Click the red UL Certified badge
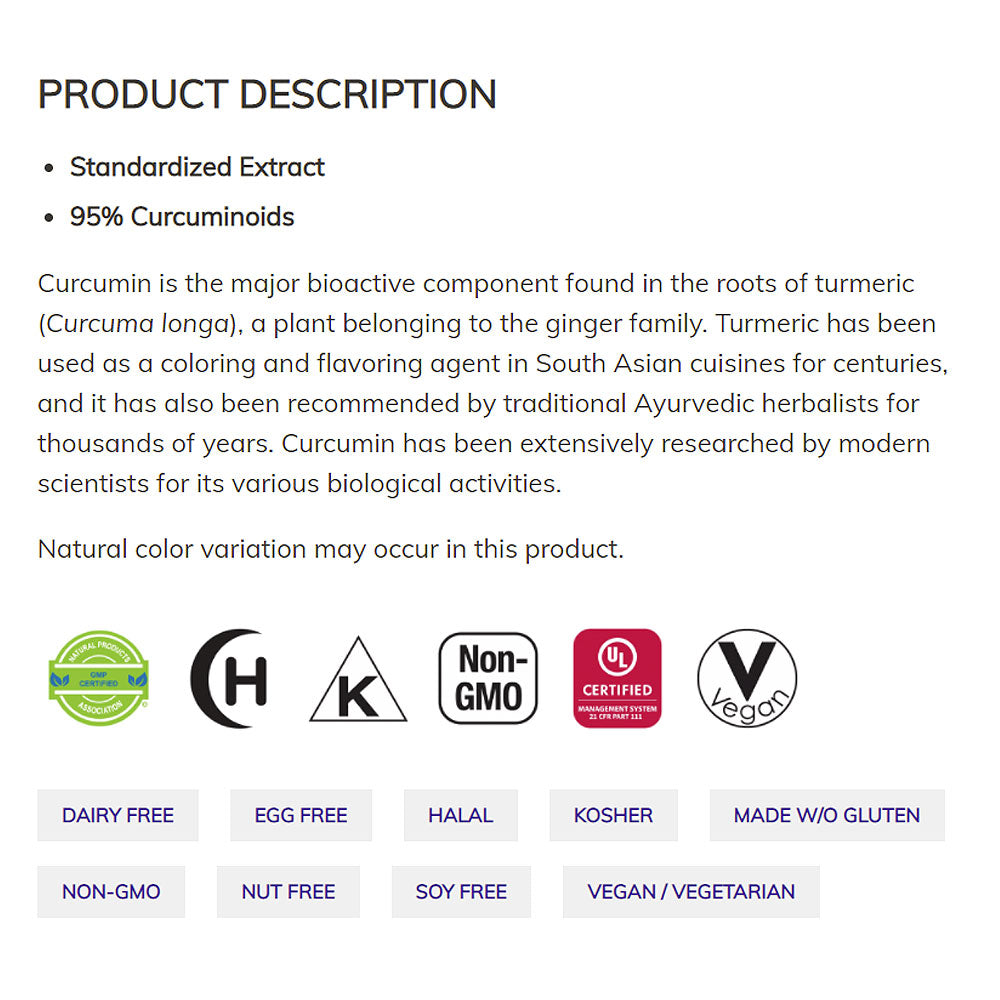 pyautogui.click(x=617, y=677)
